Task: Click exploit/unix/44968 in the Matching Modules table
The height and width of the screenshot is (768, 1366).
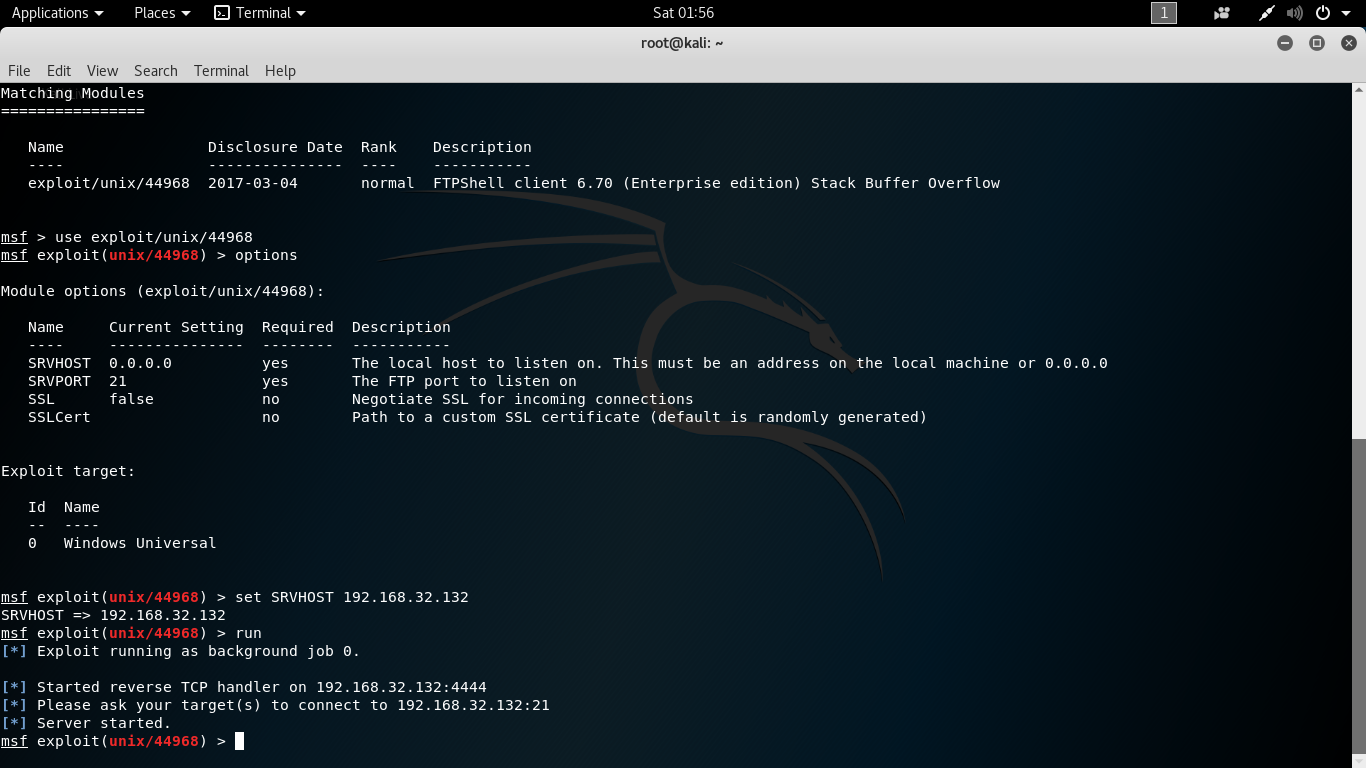Action: click(109, 183)
